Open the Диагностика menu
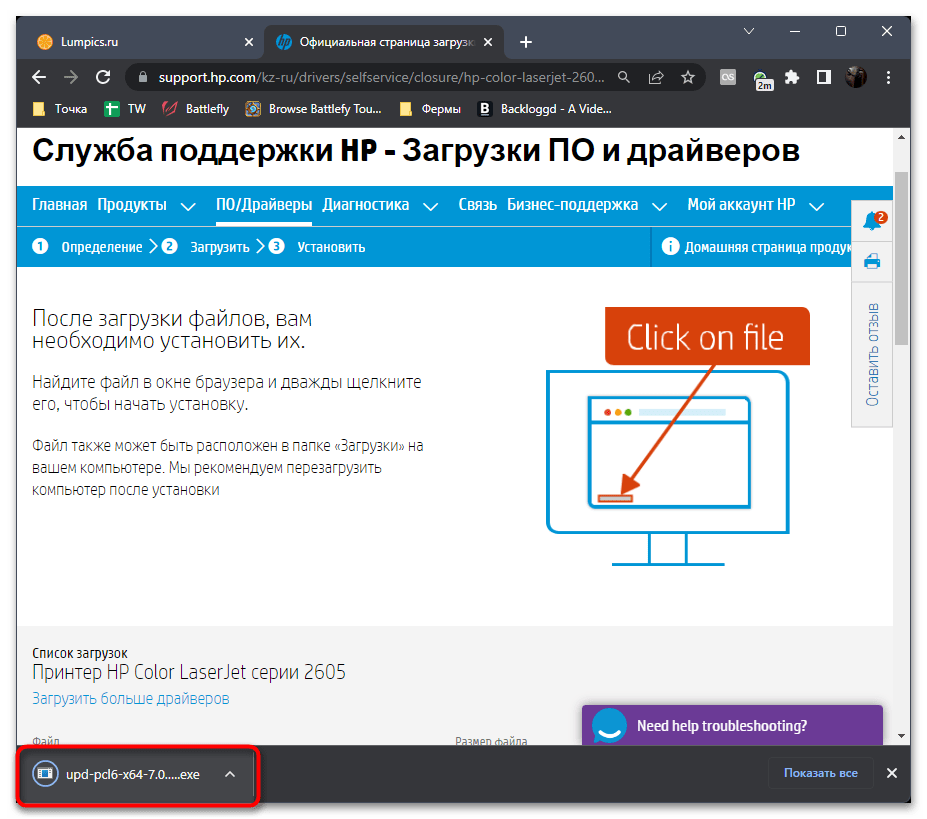Viewport: 927px width, 819px height. 365,205
